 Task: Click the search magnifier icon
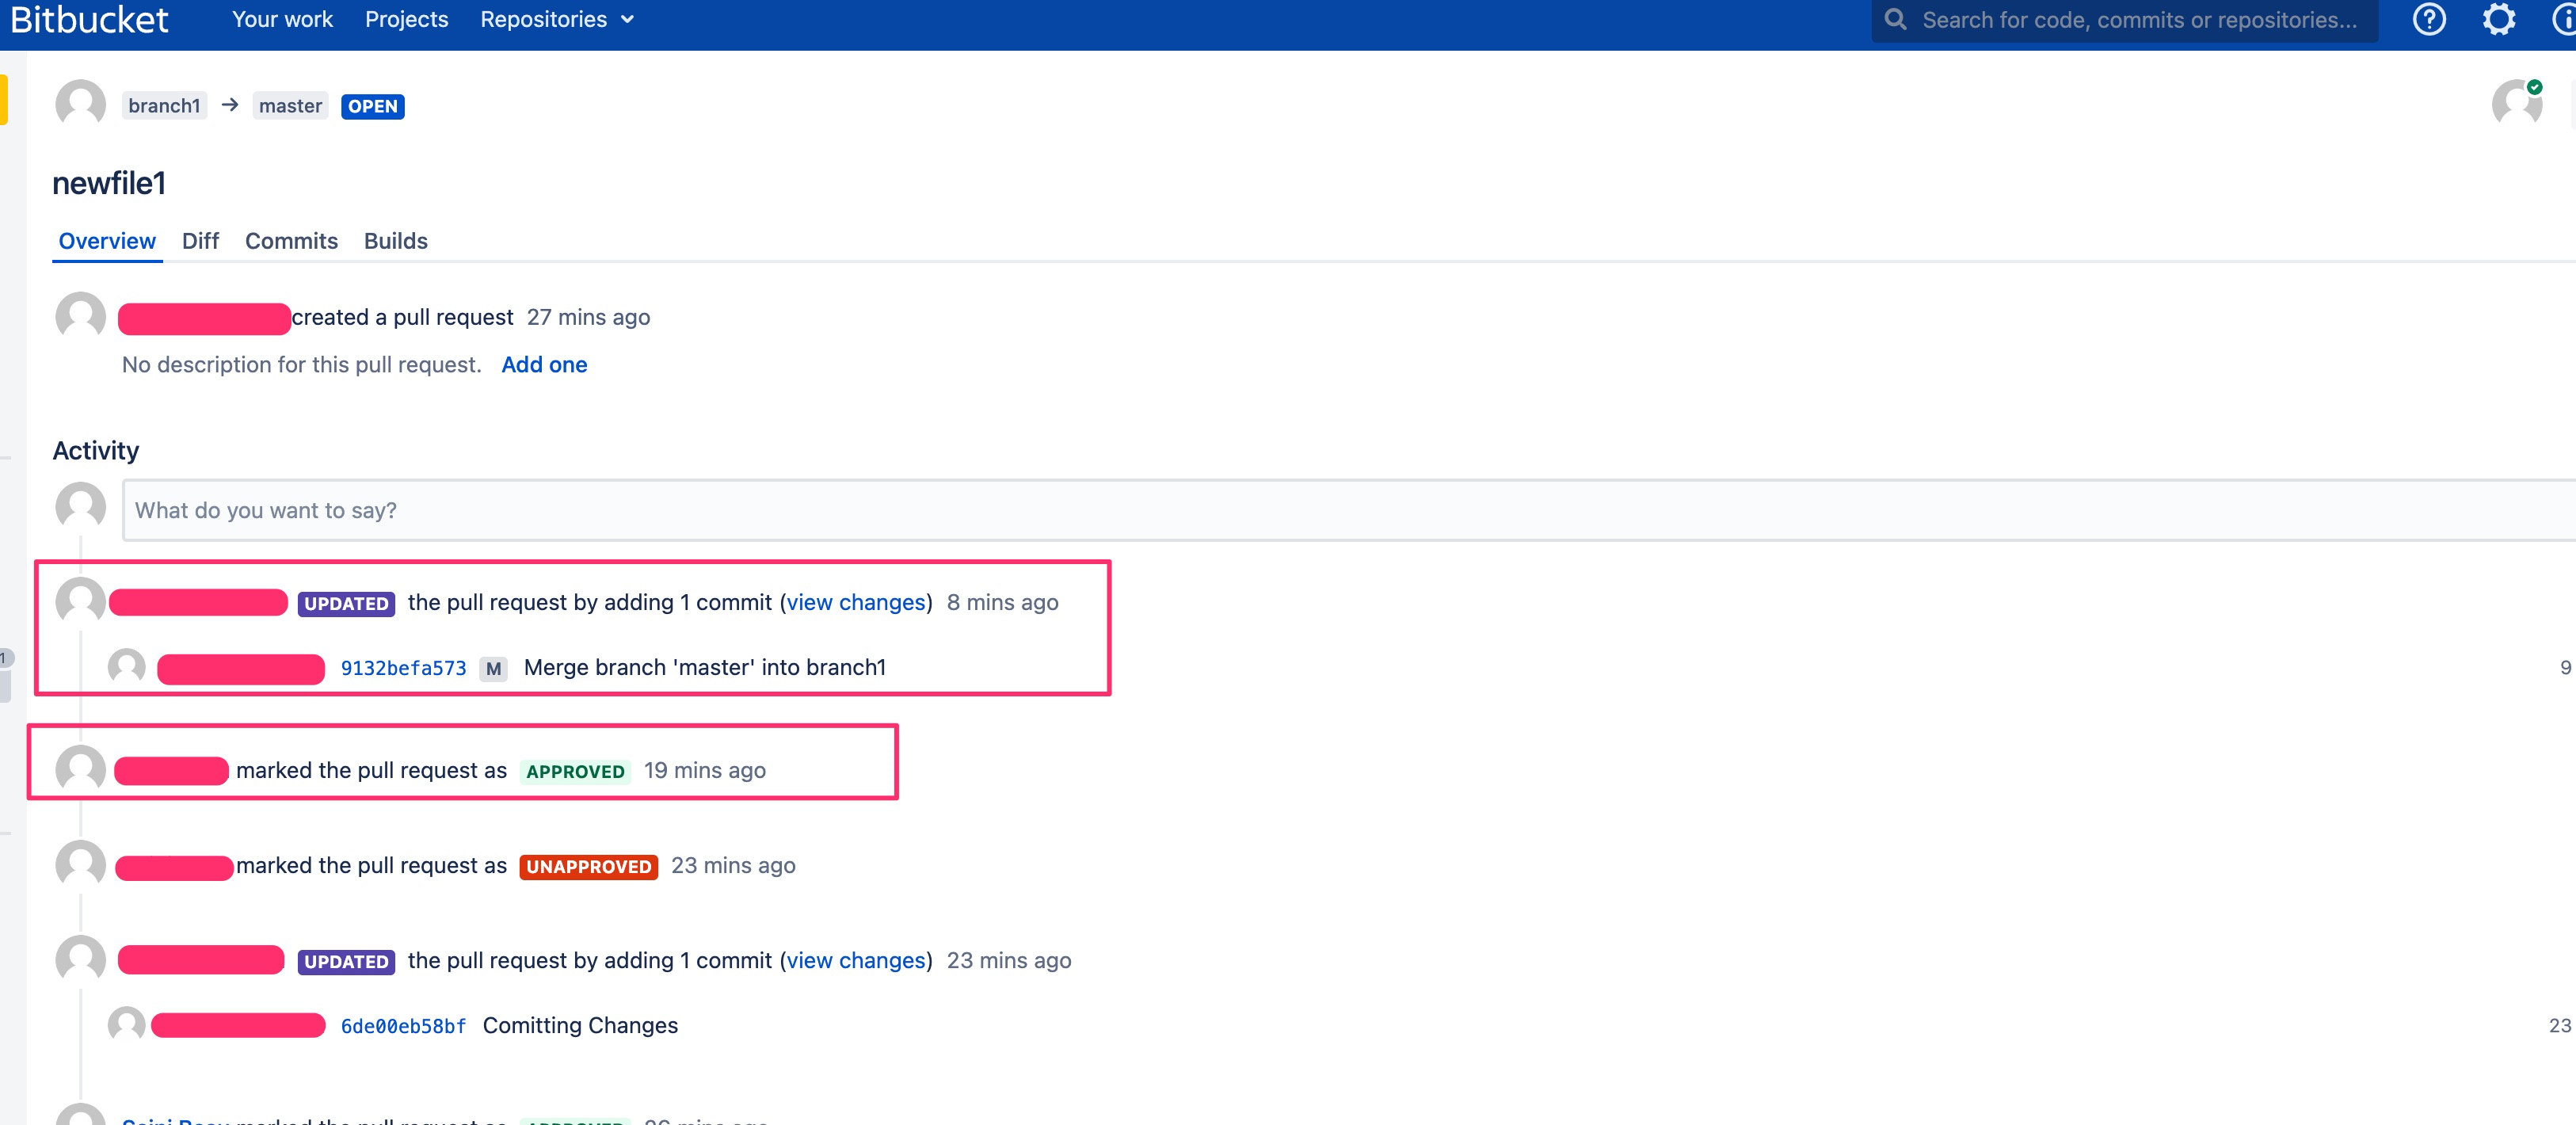point(1894,19)
